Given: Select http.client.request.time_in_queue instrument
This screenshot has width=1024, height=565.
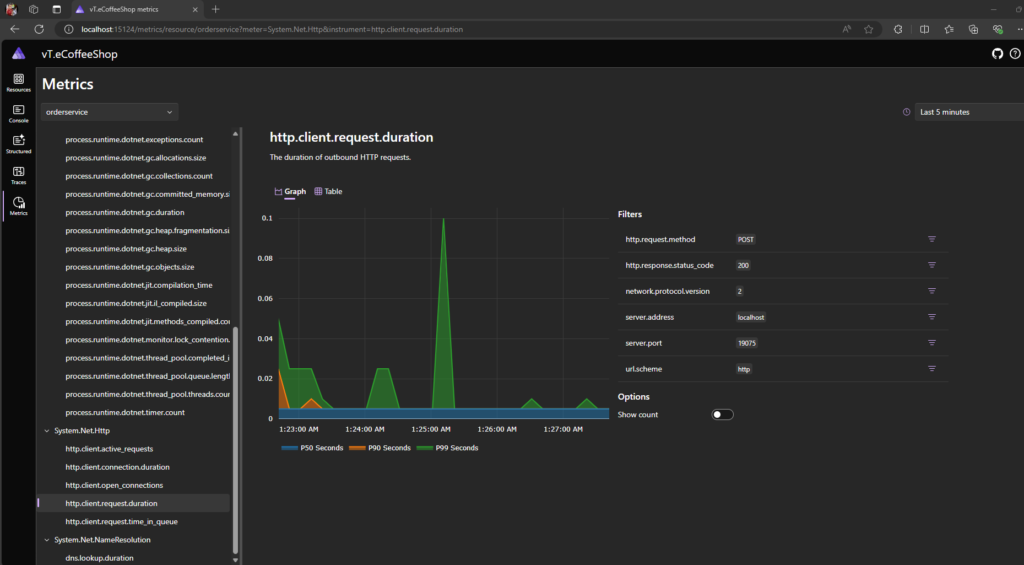Looking at the screenshot, I should click(x=121, y=522).
